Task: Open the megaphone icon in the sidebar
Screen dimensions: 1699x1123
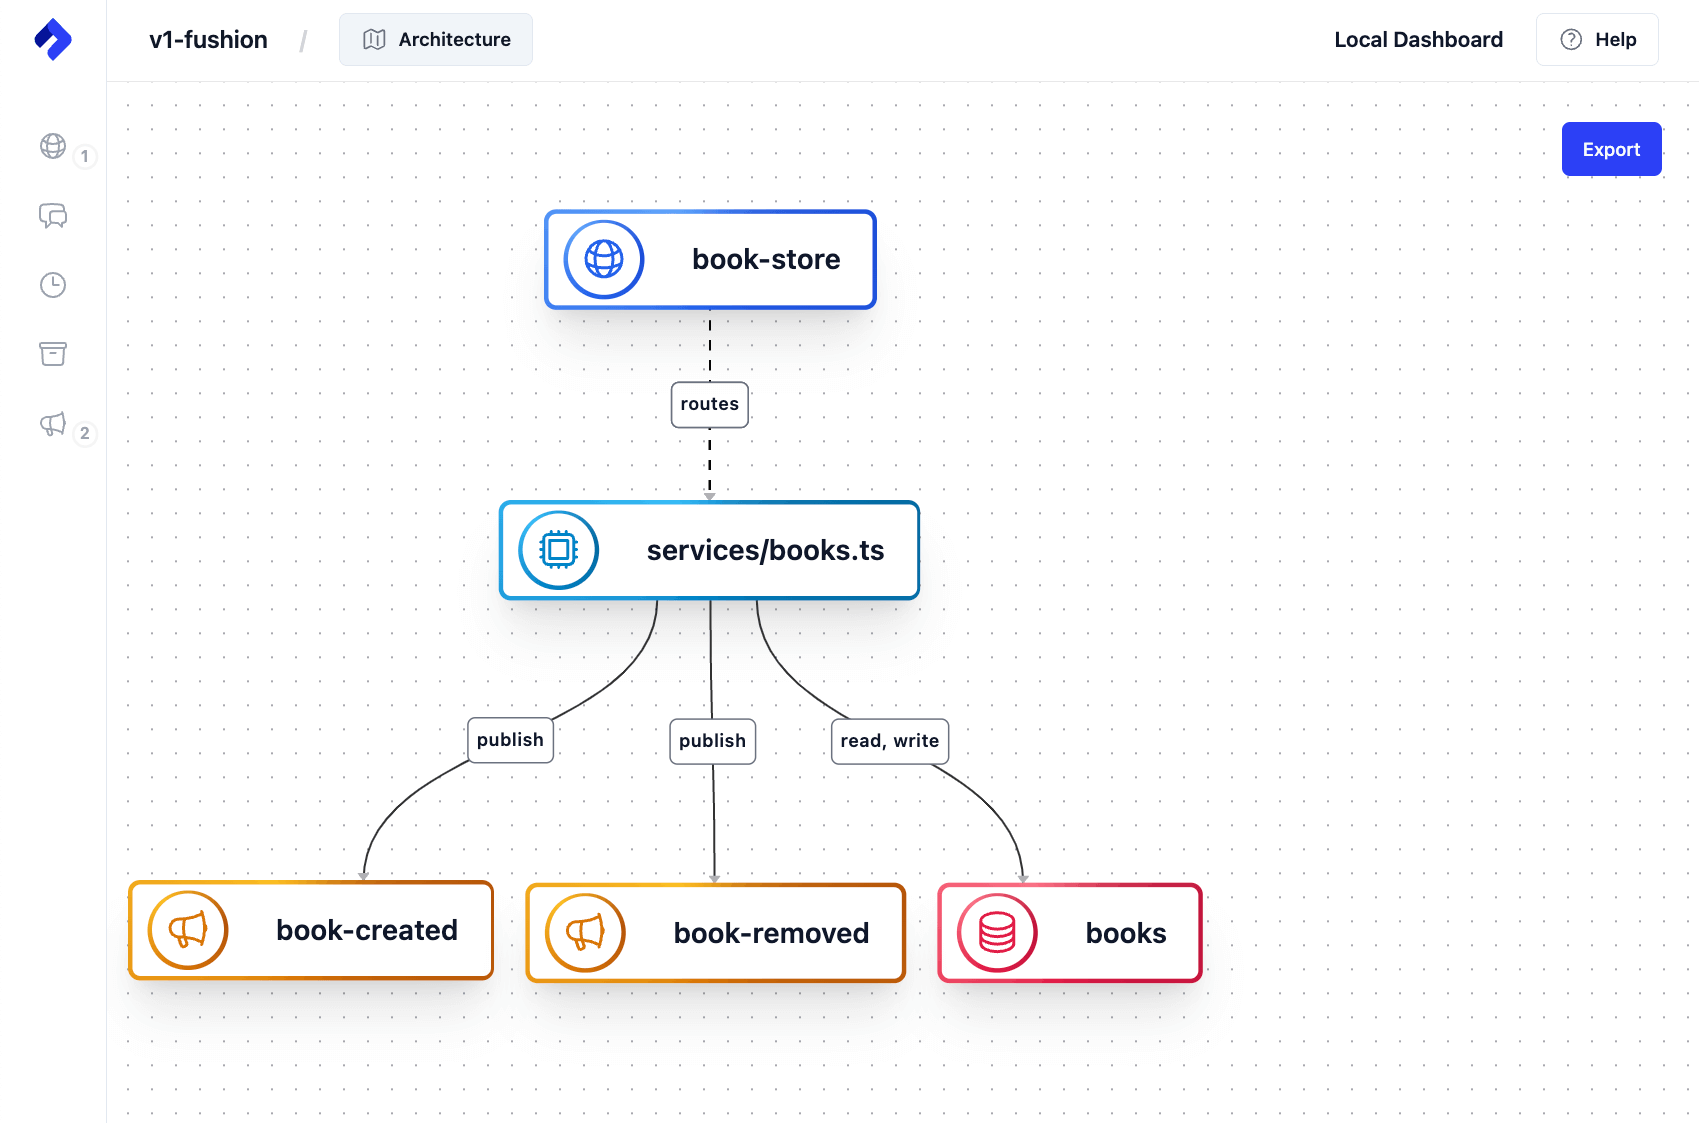Action: (x=53, y=424)
